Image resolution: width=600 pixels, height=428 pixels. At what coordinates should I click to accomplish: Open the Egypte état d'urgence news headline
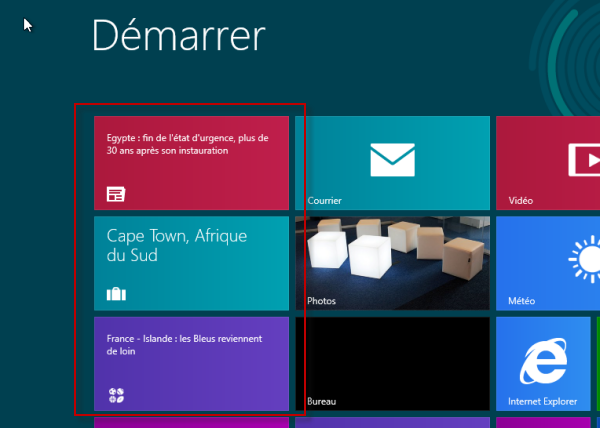tap(188, 144)
